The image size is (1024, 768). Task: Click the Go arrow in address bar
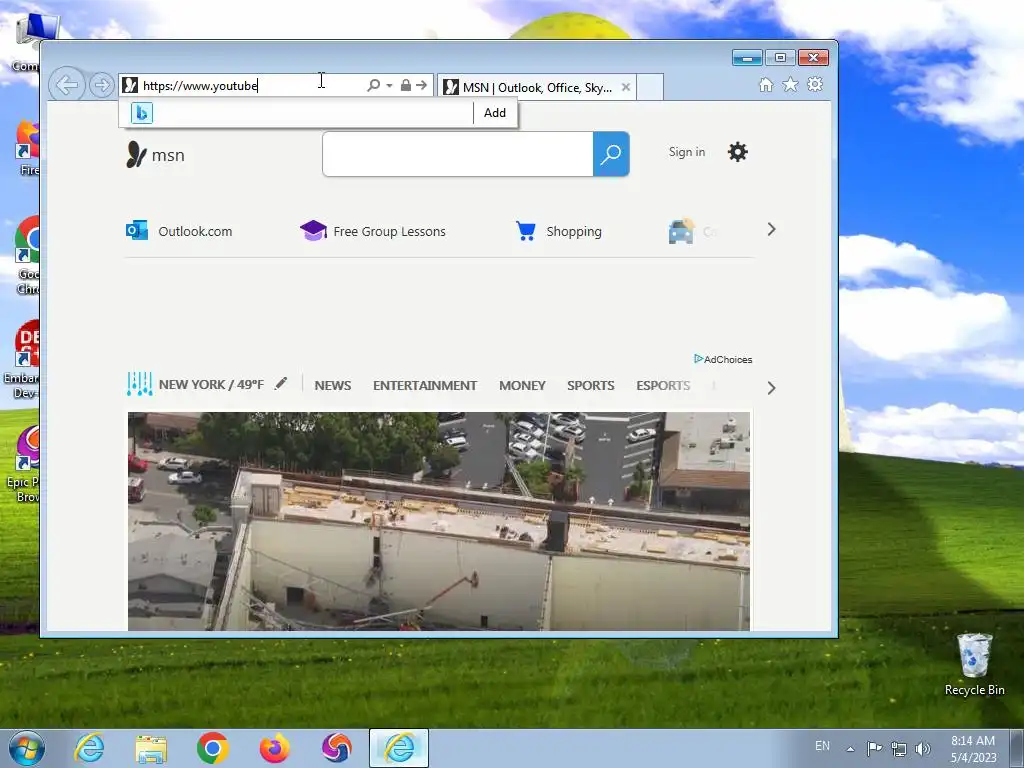[x=422, y=85]
